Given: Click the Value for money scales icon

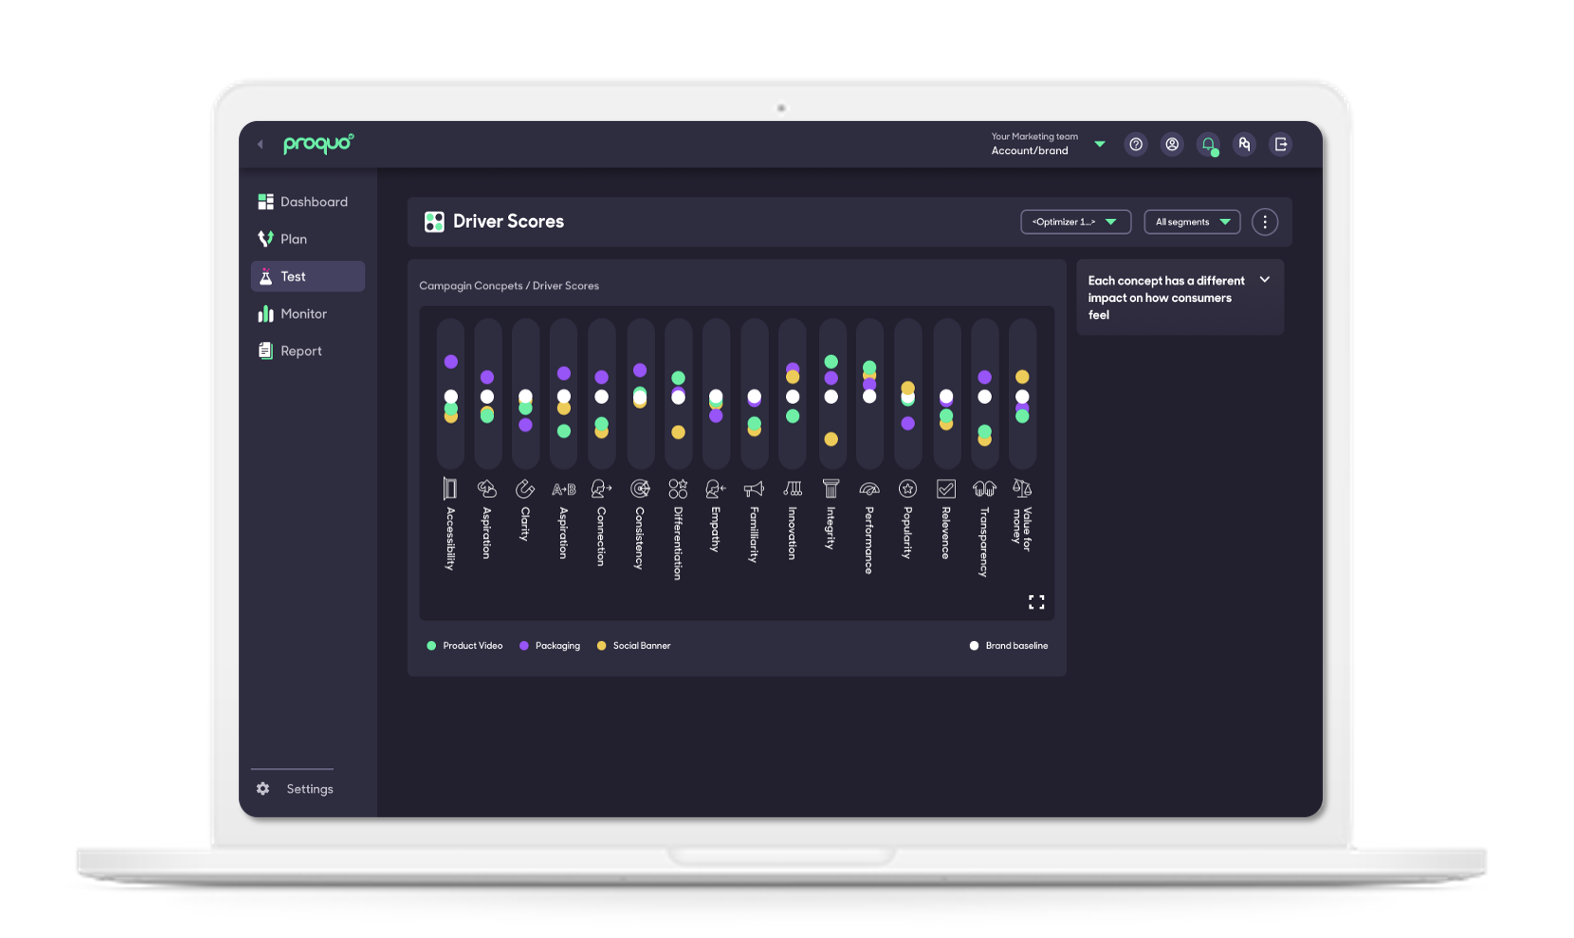Looking at the screenshot, I should click(x=1022, y=488).
